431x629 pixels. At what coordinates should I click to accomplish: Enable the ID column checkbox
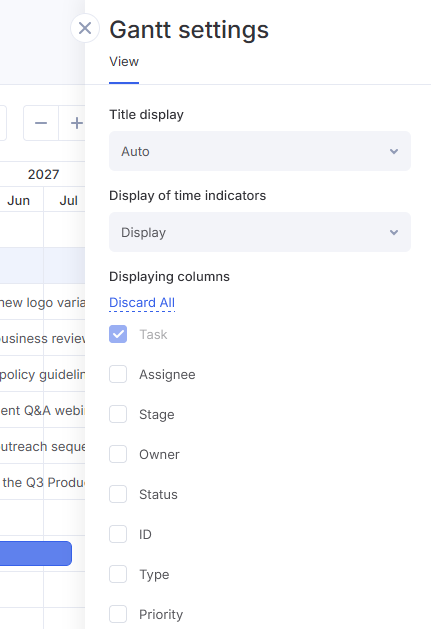coord(118,534)
